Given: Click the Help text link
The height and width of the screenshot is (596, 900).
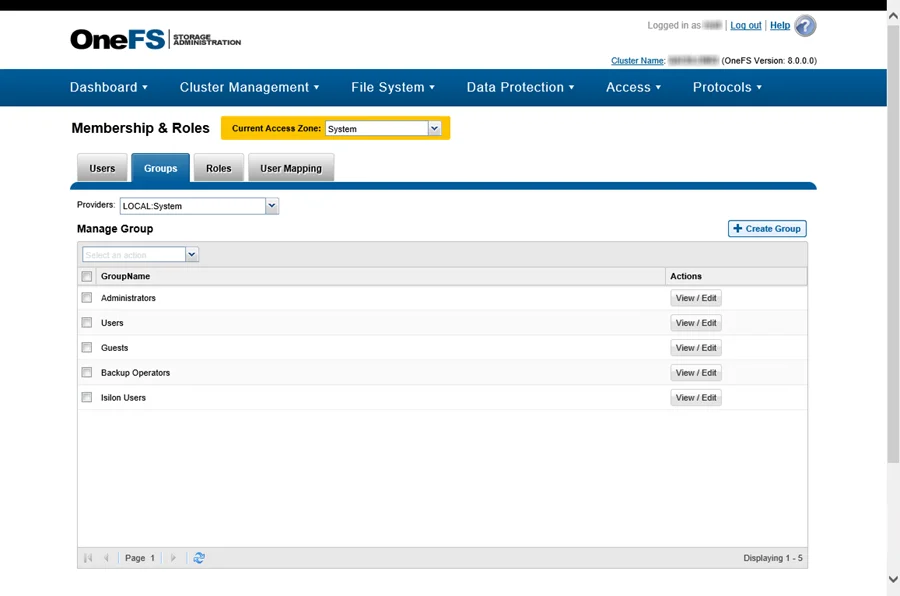Looking at the screenshot, I should (779, 25).
